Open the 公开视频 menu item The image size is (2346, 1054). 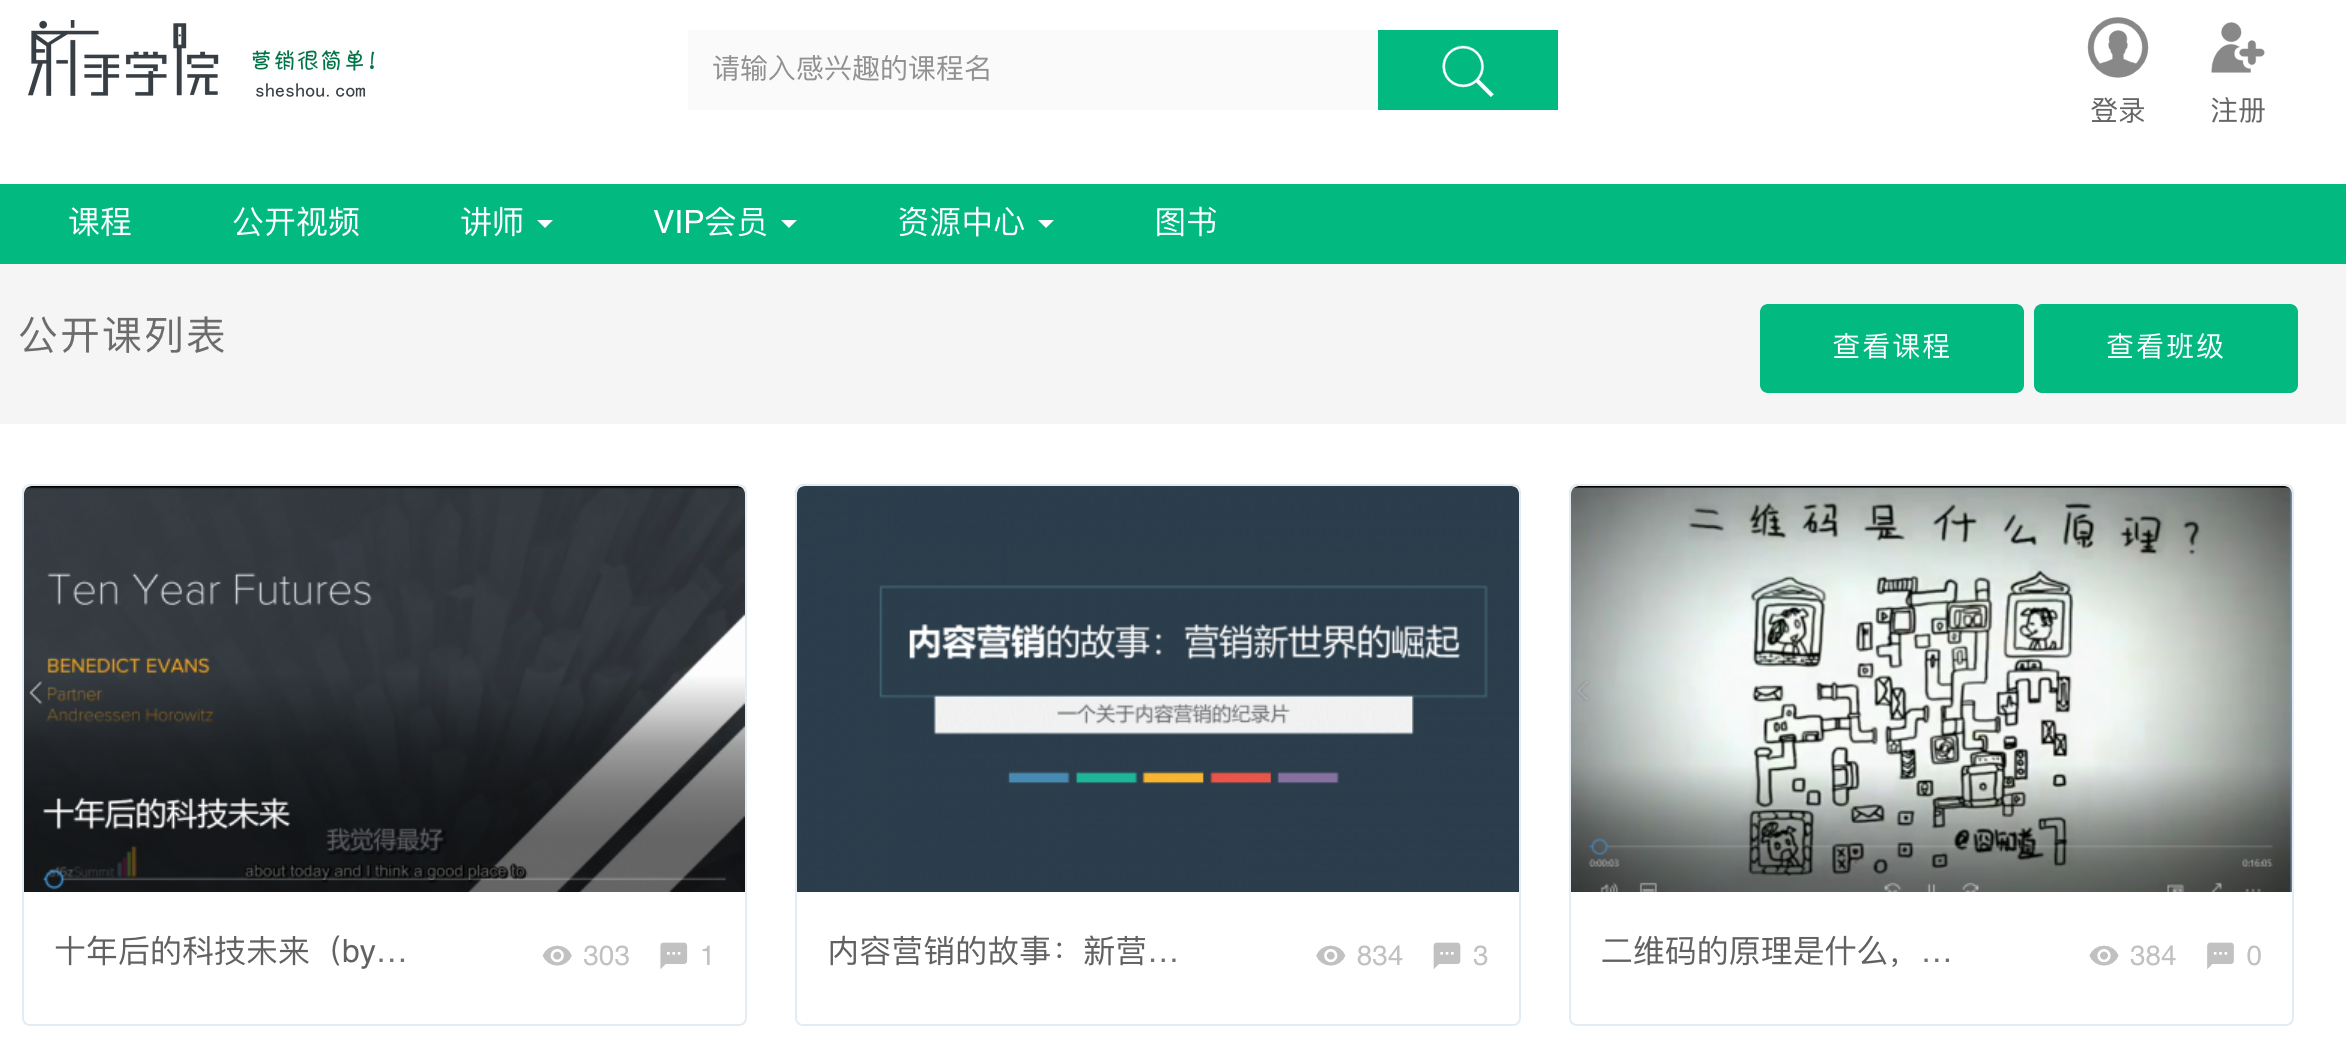pyautogui.click(x=297, y=222)
